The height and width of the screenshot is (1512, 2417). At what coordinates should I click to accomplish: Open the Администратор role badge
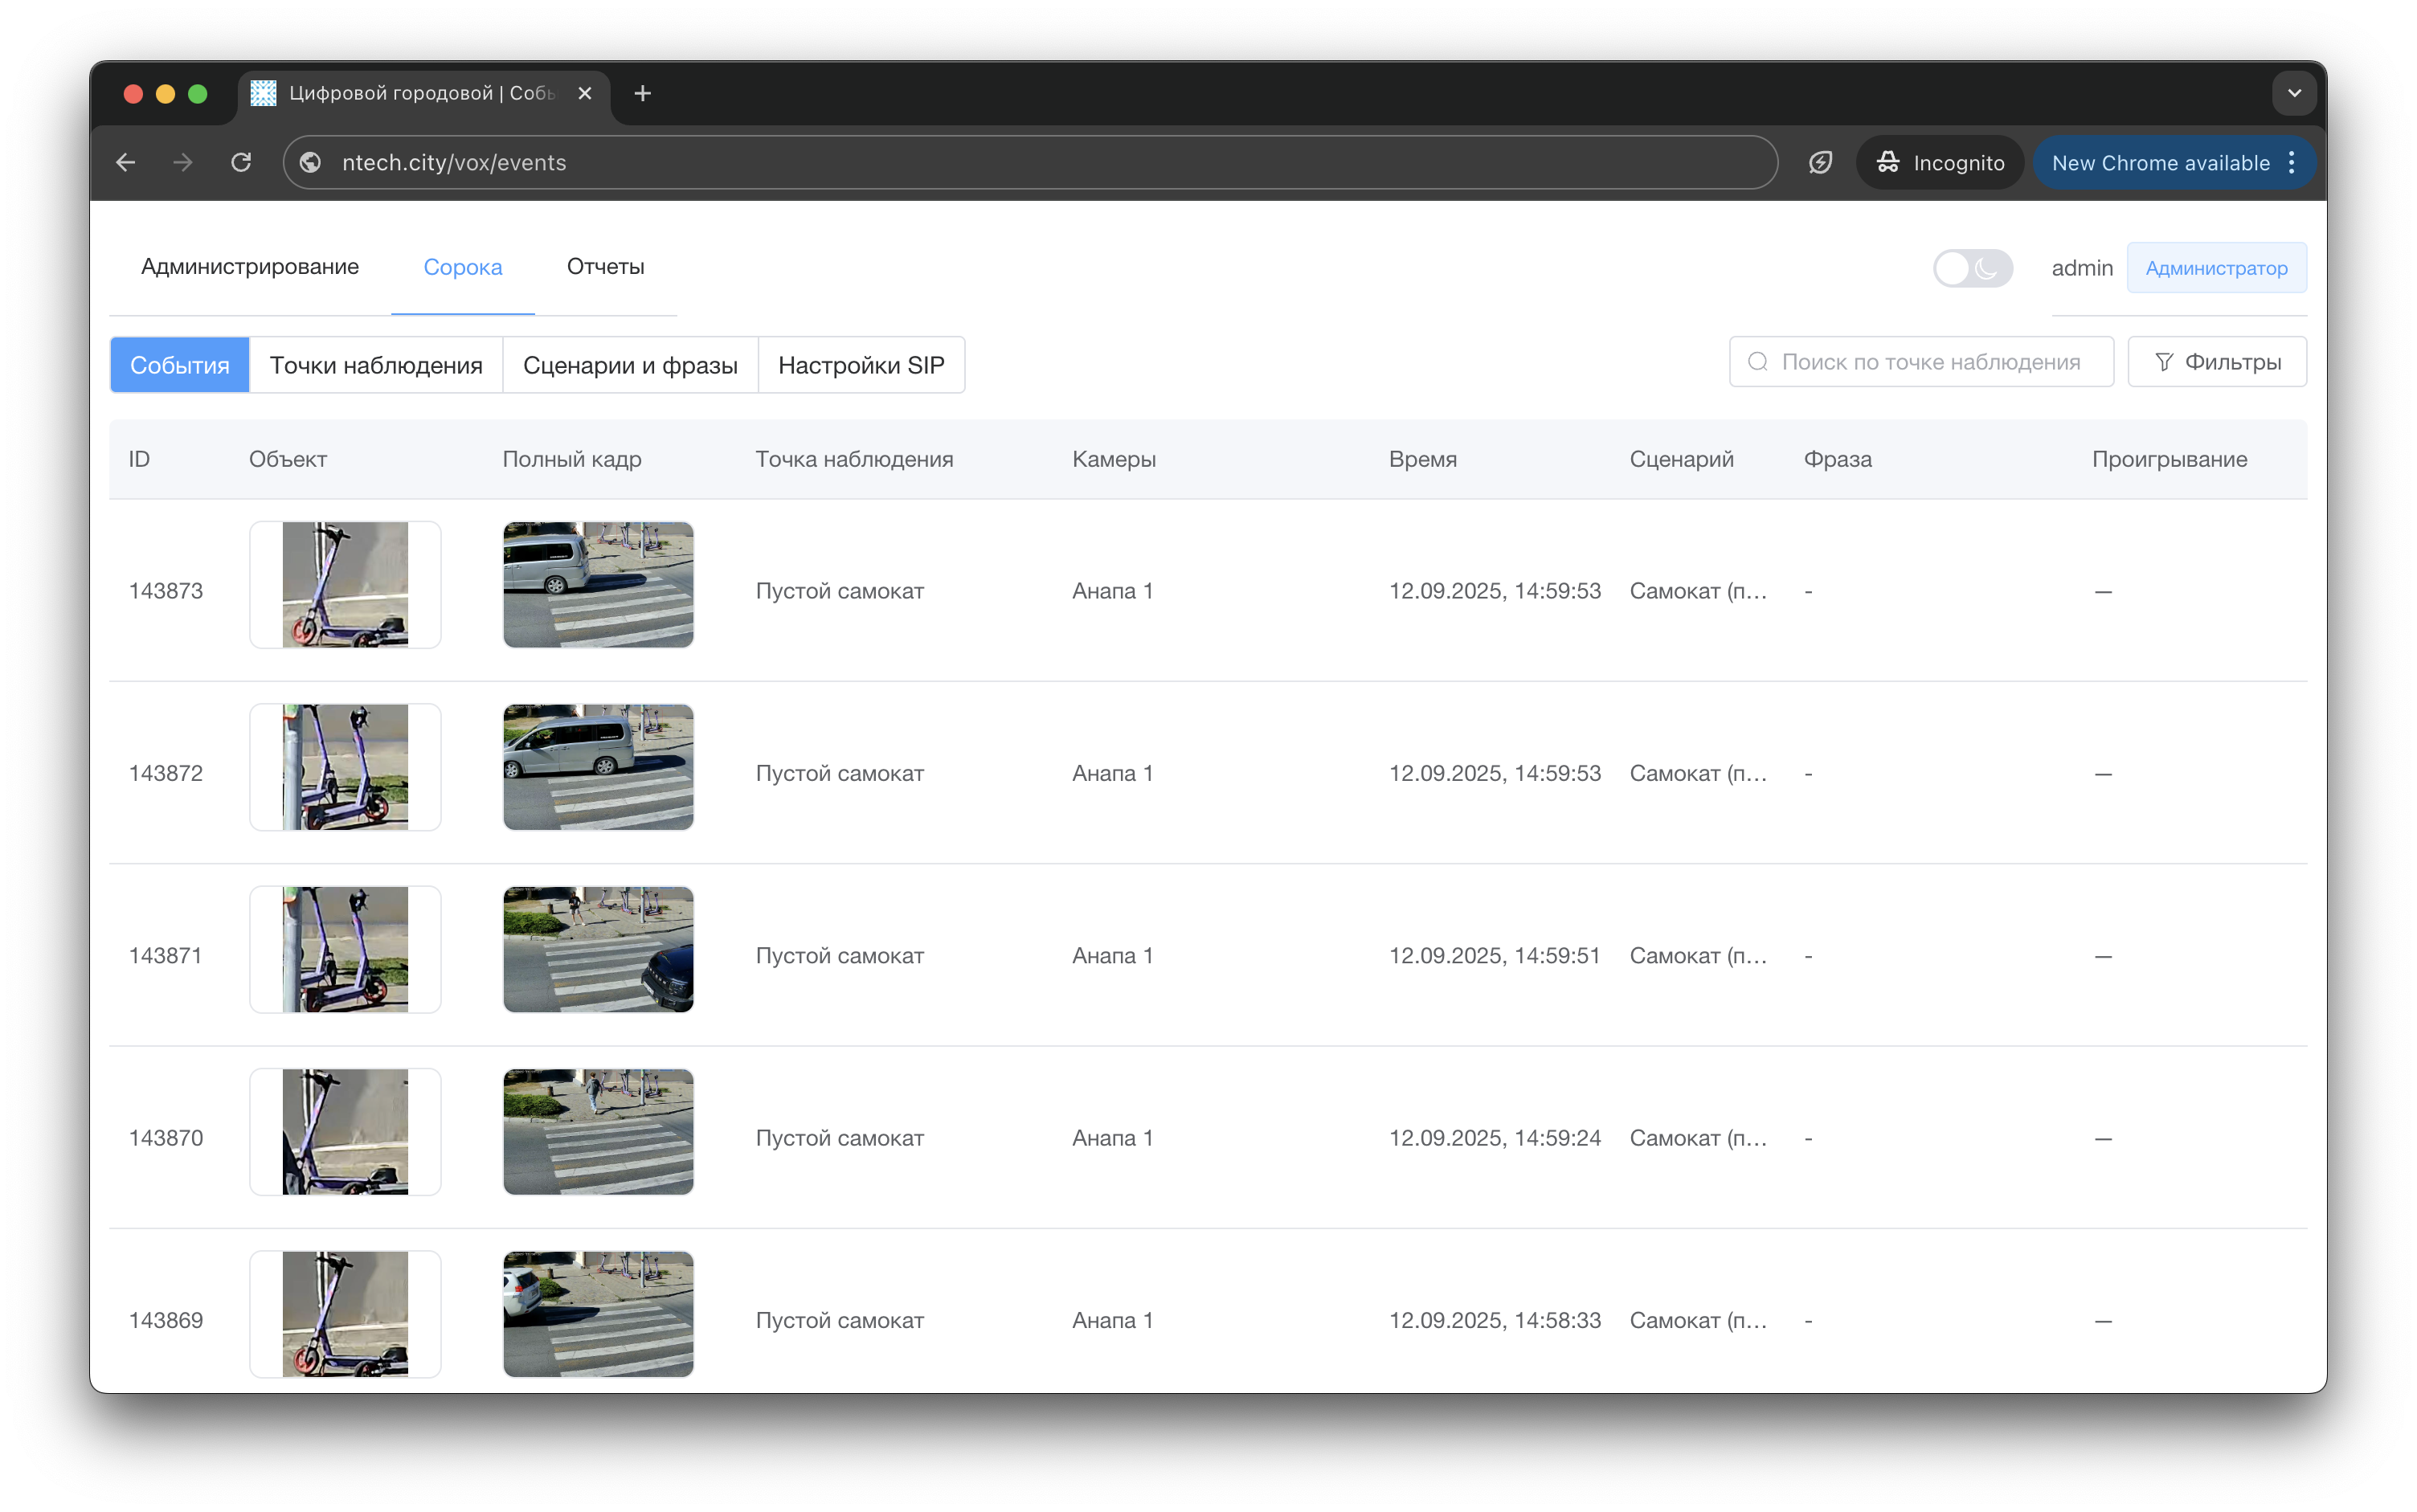tap(2216, 268)
